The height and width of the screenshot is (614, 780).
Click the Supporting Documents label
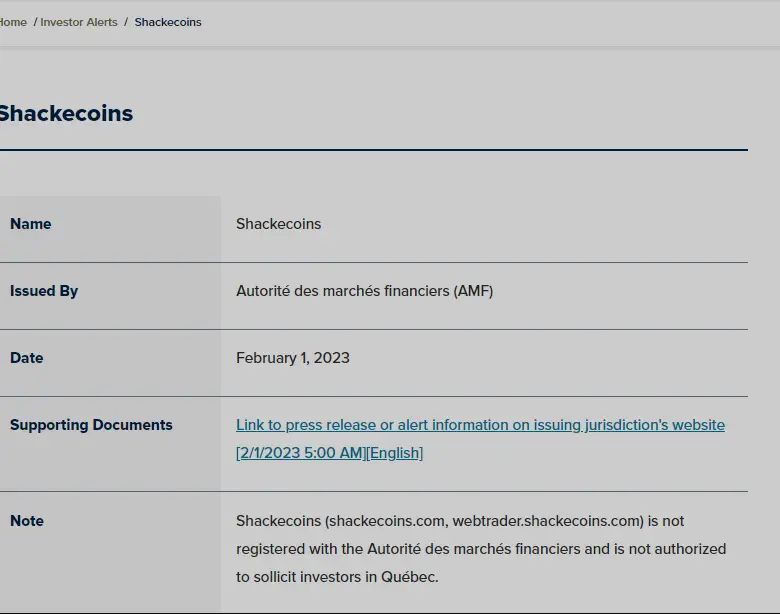[91, 425]
